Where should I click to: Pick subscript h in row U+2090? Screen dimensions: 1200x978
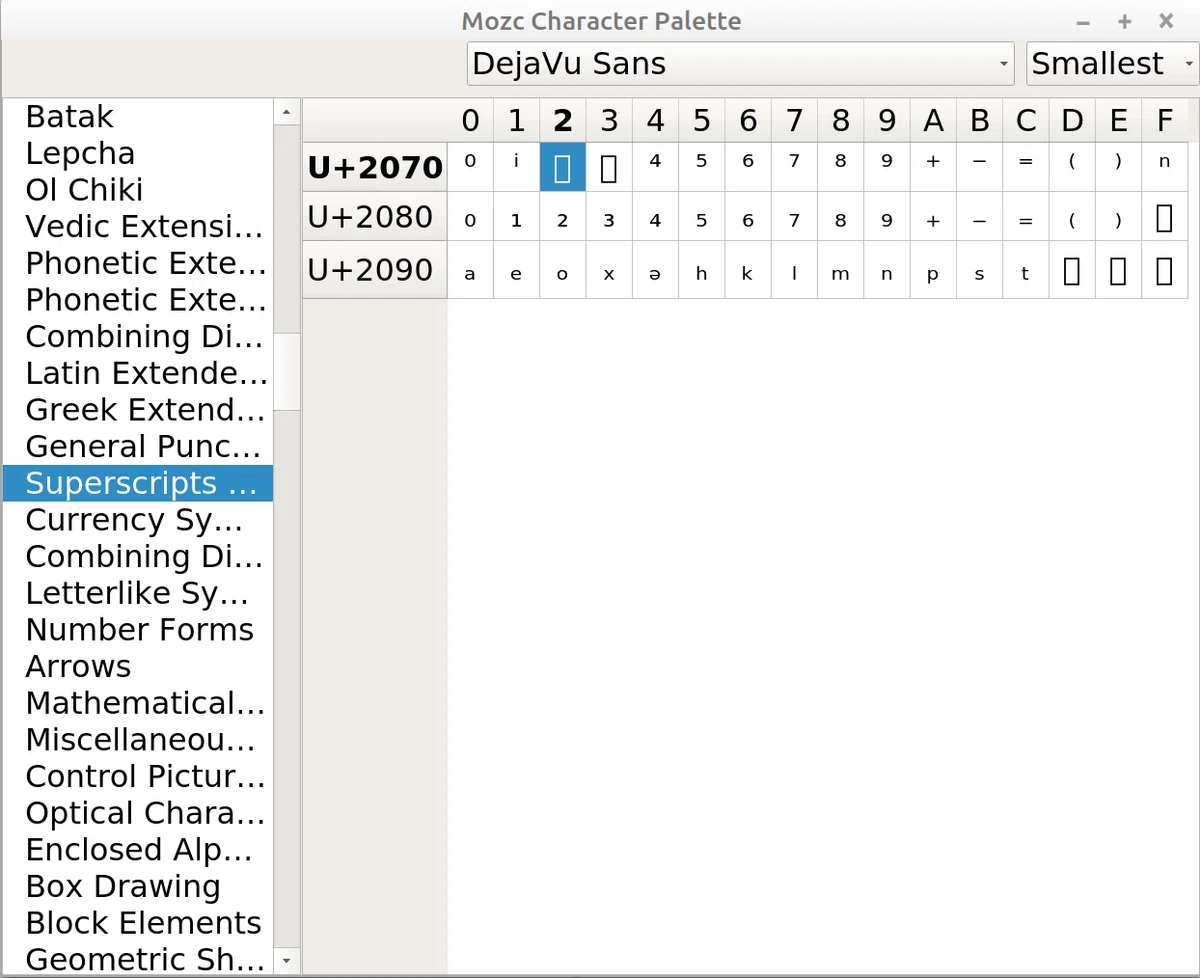(x=701, y=271)
